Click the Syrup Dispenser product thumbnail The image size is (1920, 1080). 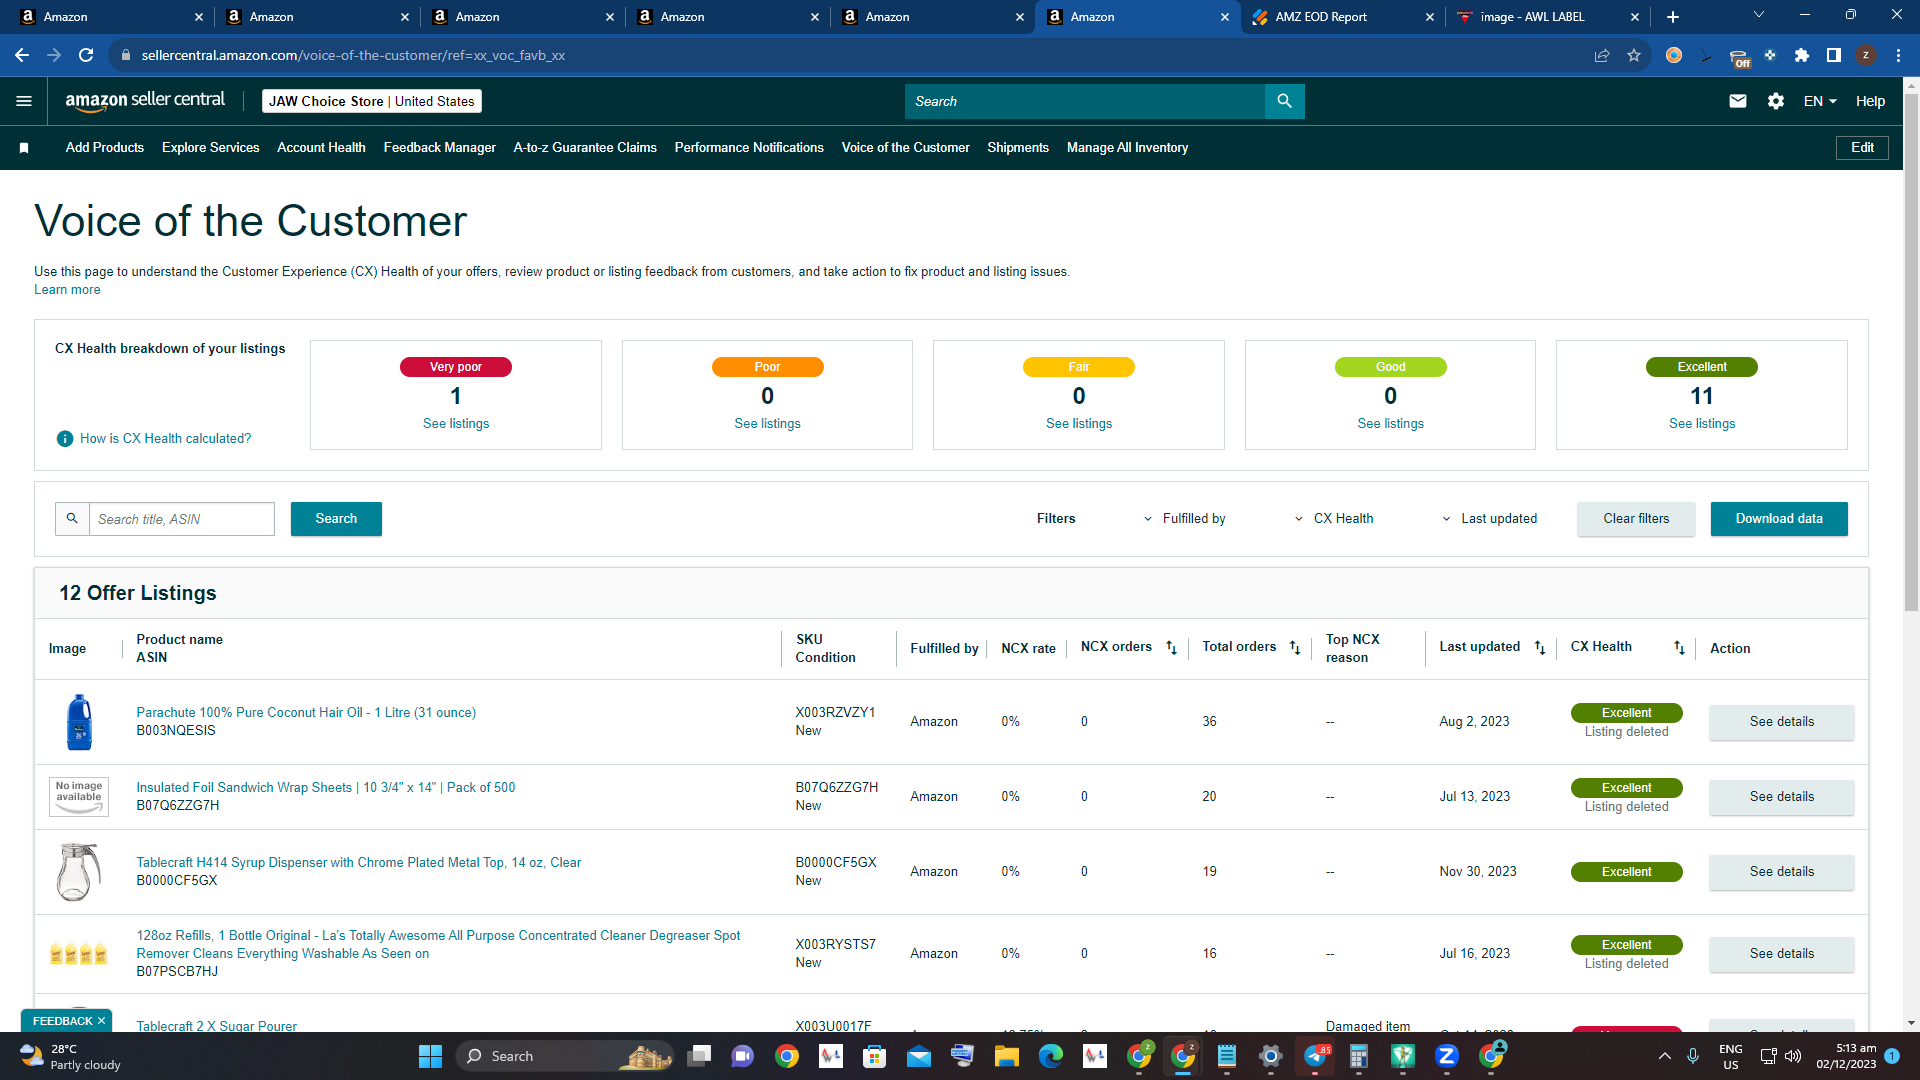78,872
